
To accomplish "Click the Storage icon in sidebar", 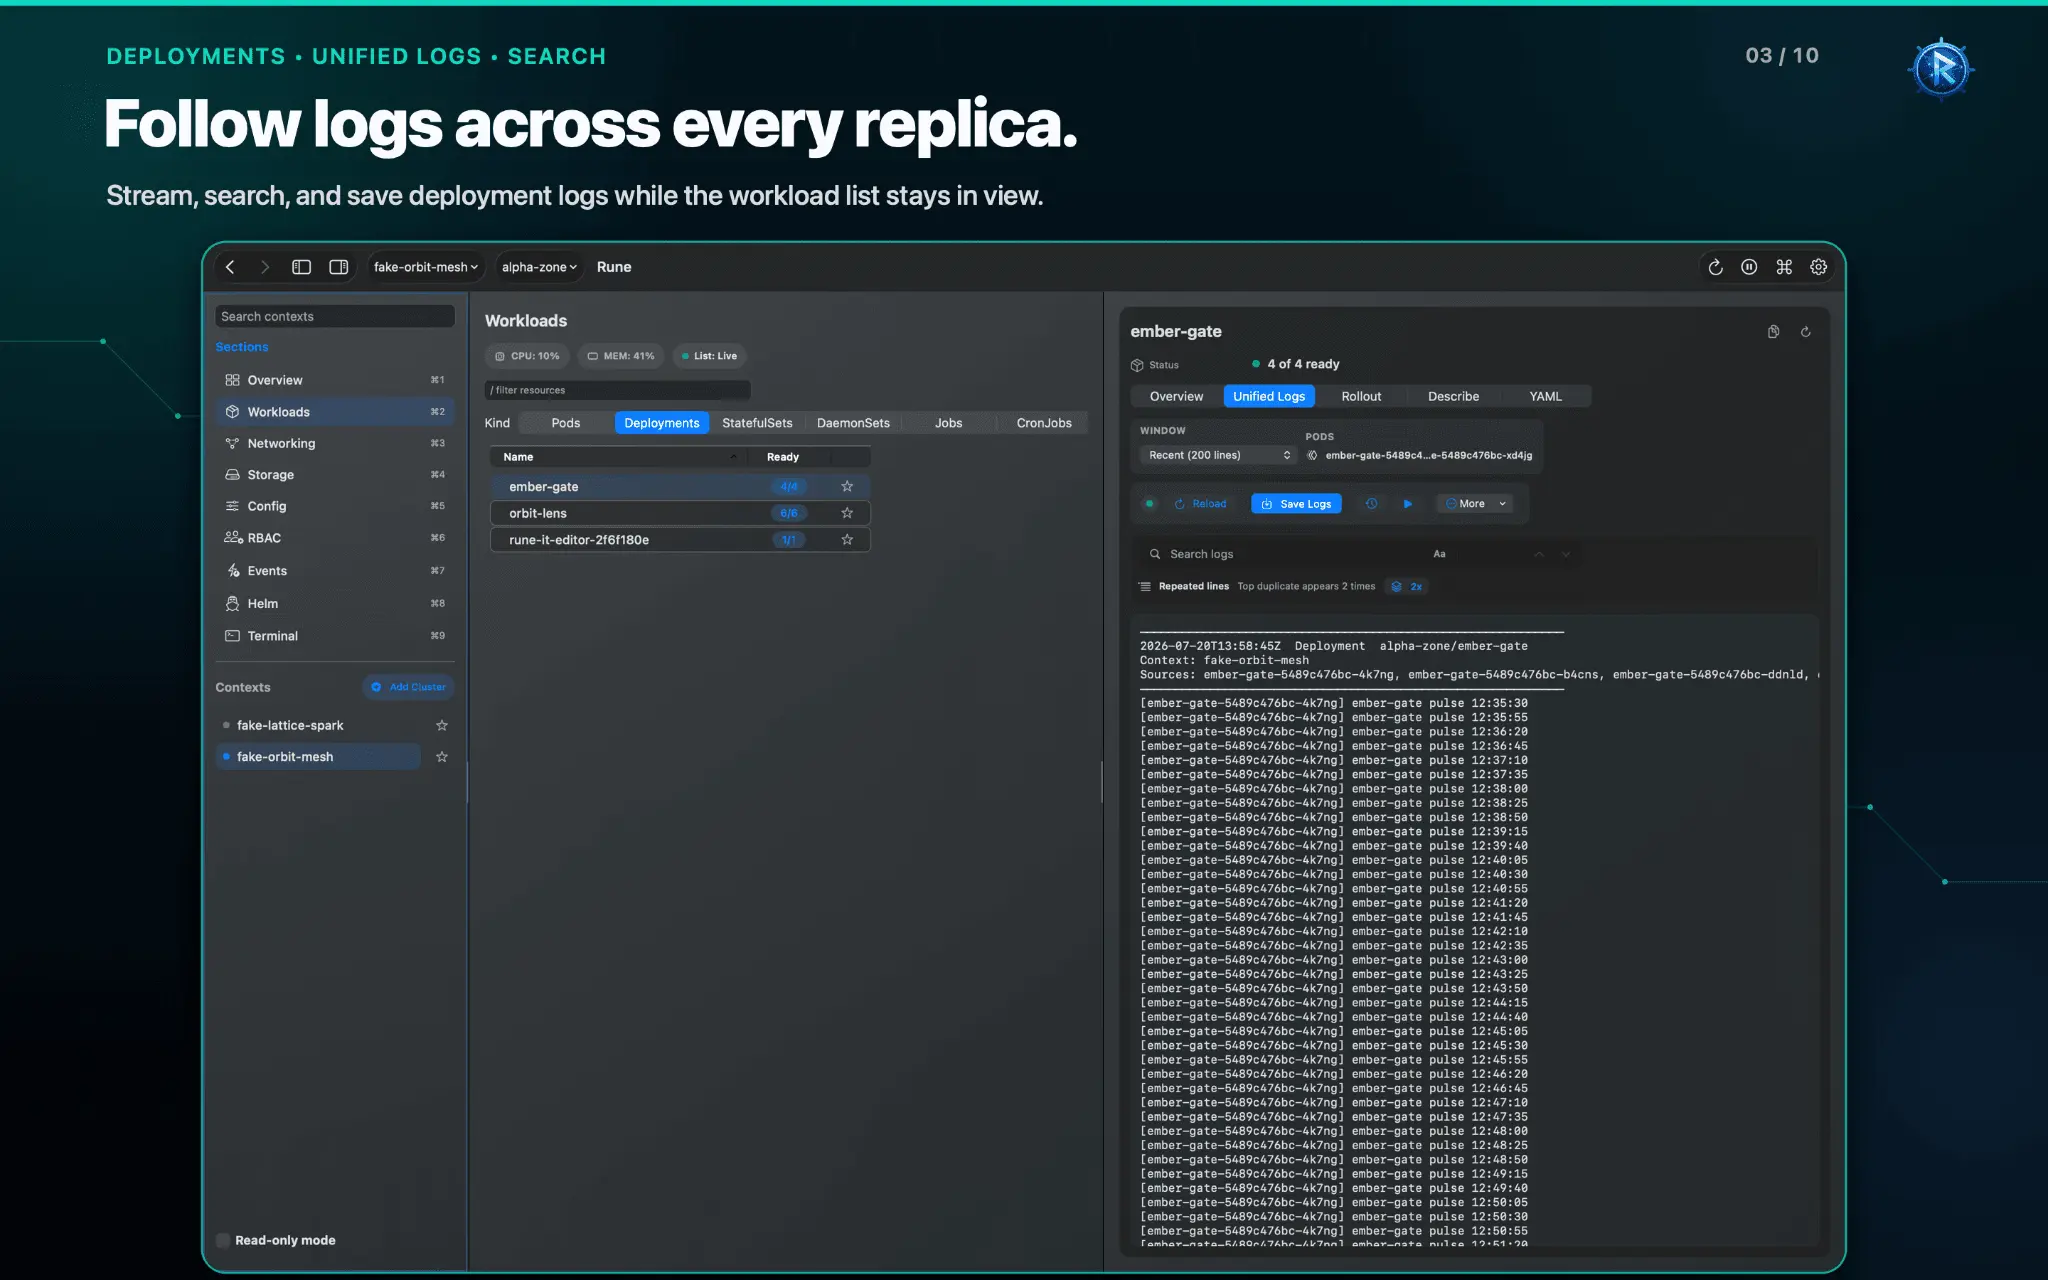I will coord(232,475).
